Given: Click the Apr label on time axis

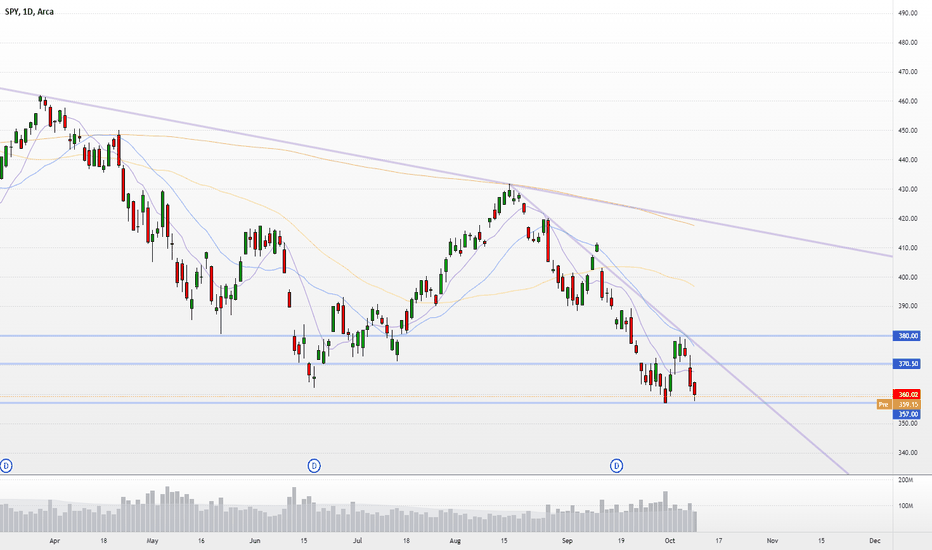Looking at the screenshot, I should point(55,541).
